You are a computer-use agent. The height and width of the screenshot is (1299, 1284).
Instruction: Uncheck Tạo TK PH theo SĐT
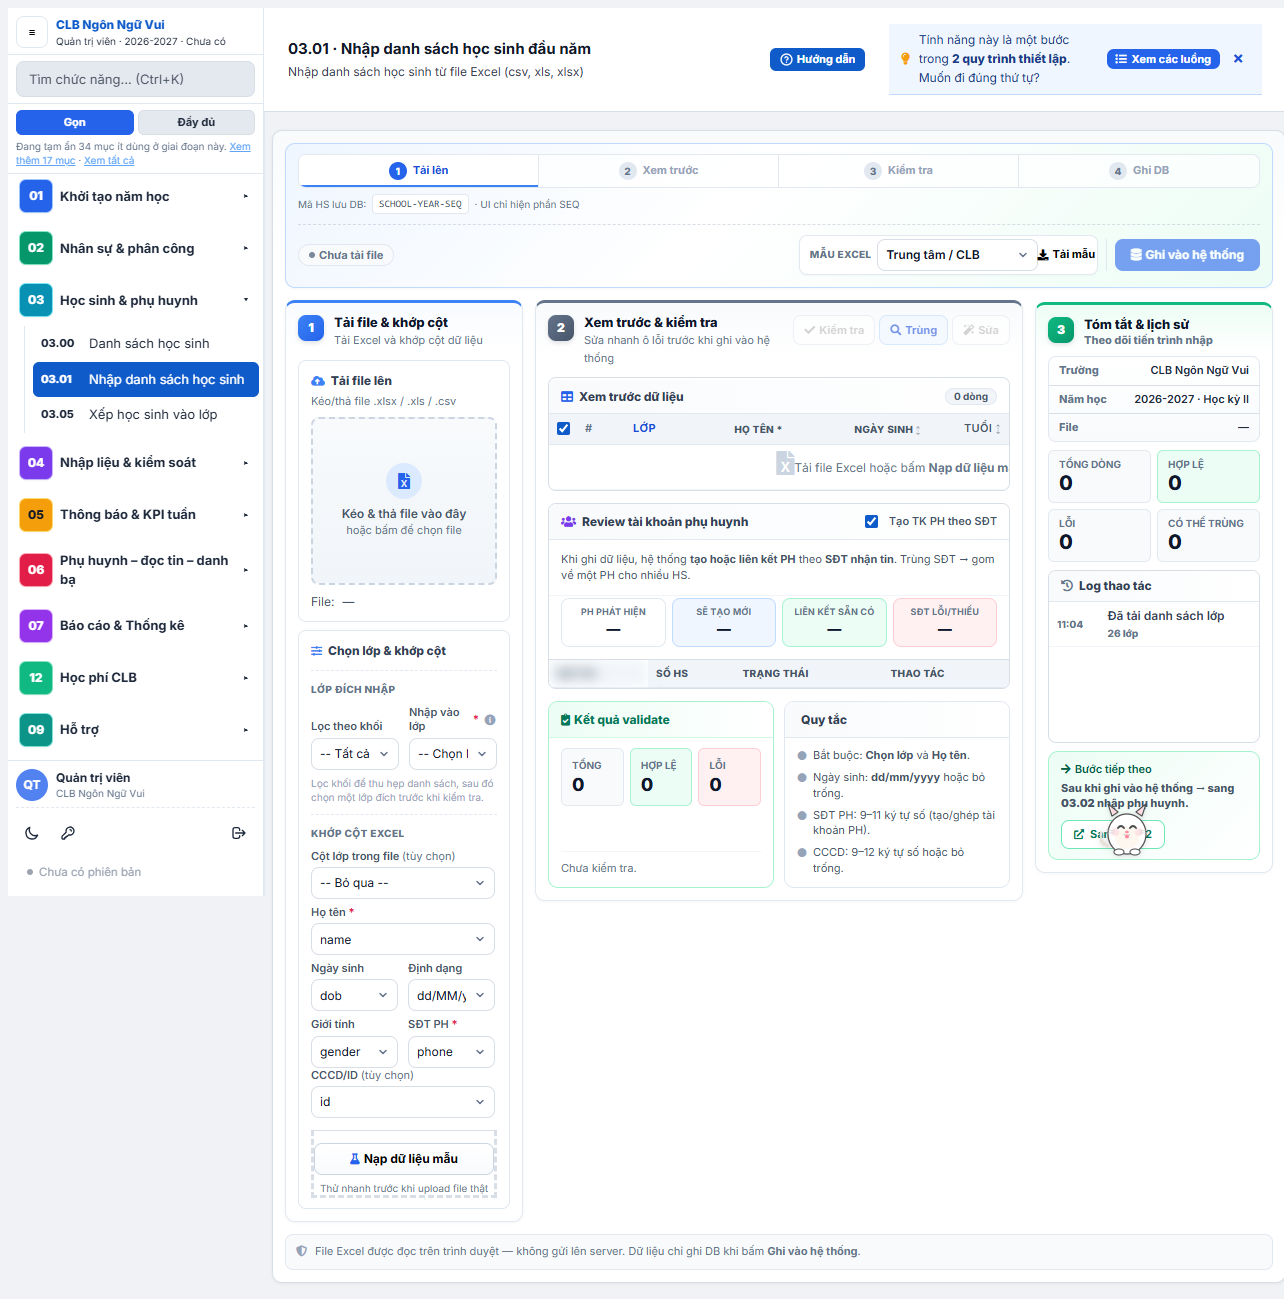(x=871, y=521)
